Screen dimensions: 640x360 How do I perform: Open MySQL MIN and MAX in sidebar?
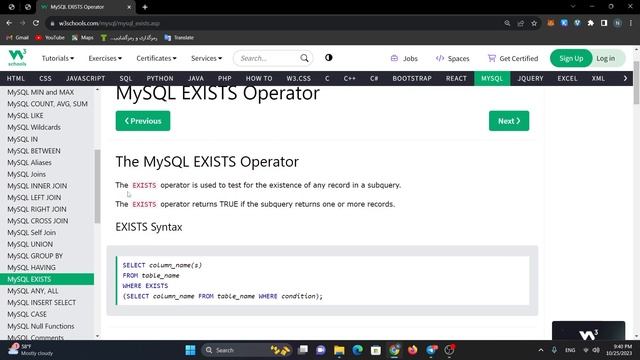(x=41, y=92)
